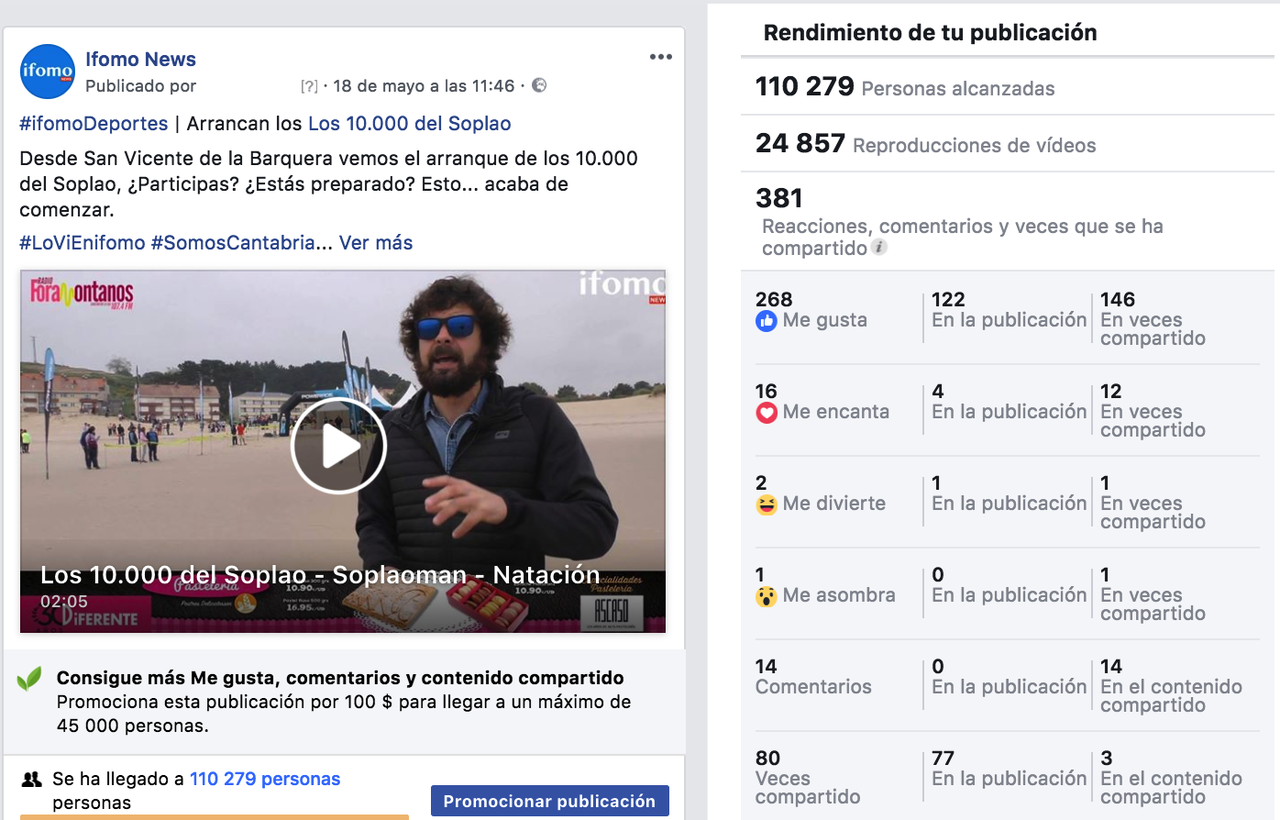The image size is (1280, 820).
Task: Open the 110 279 personas link
Action: pos(265,779)
